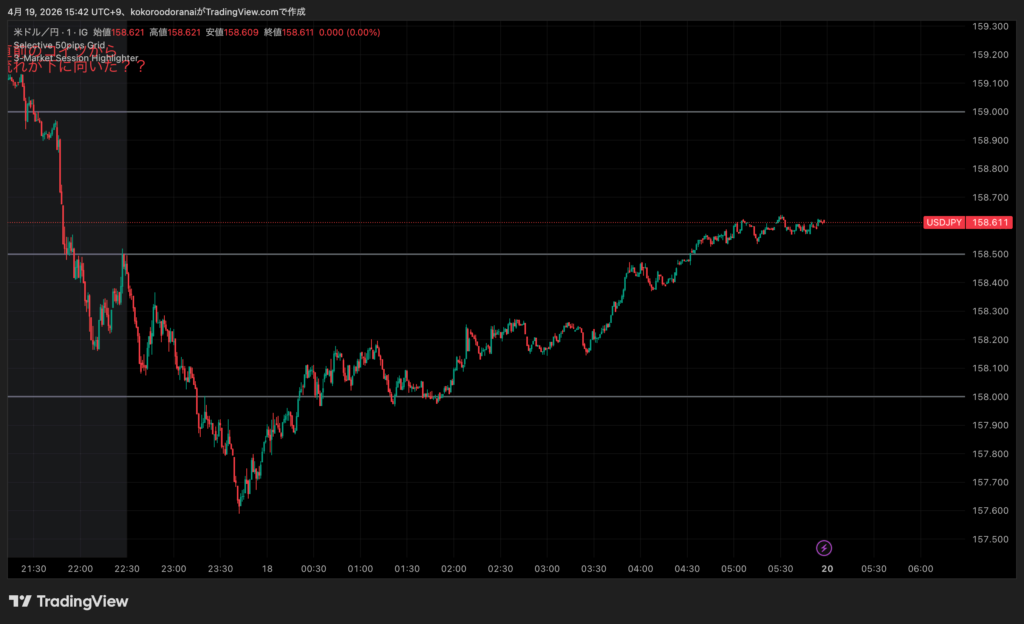Select the Selective 50pips Grid indicator label
Image resolution: width=1024 pixels, height=624 pixels.
[59, 46]
